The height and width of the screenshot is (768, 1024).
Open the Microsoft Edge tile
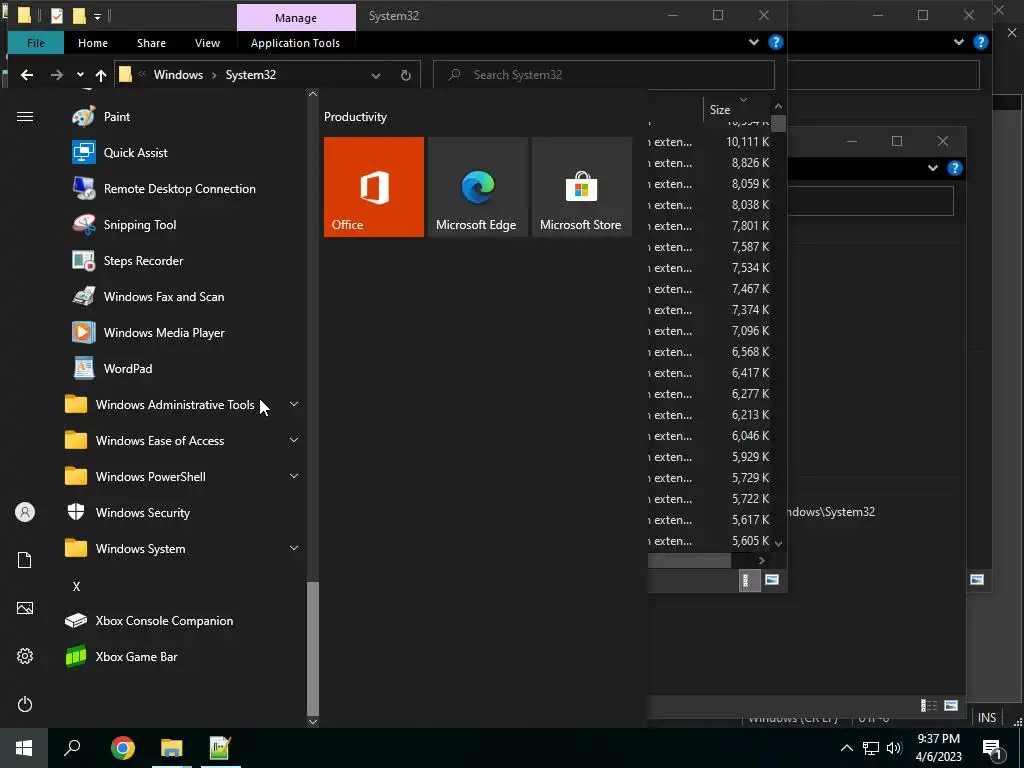(477, 187)
